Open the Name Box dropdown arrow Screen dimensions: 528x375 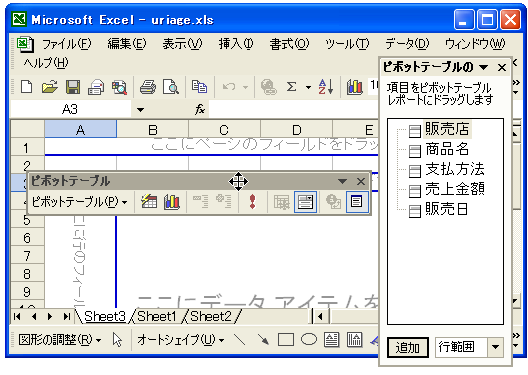pos(140,109)
